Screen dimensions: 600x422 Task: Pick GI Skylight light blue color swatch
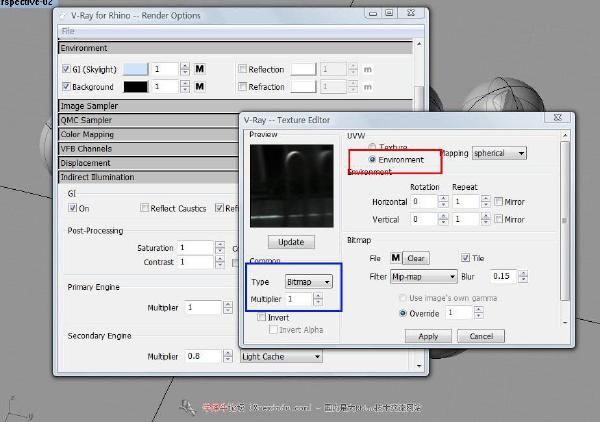(x=135, y=69)
